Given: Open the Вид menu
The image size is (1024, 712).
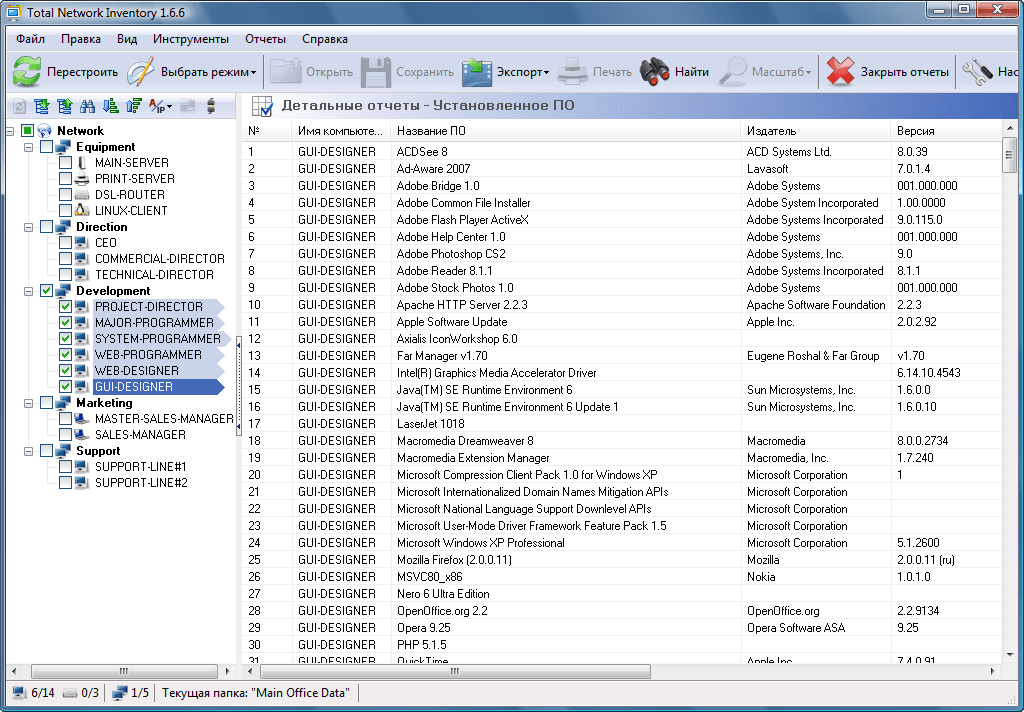Looking at the screenshot, I should [x=127, y=39].
